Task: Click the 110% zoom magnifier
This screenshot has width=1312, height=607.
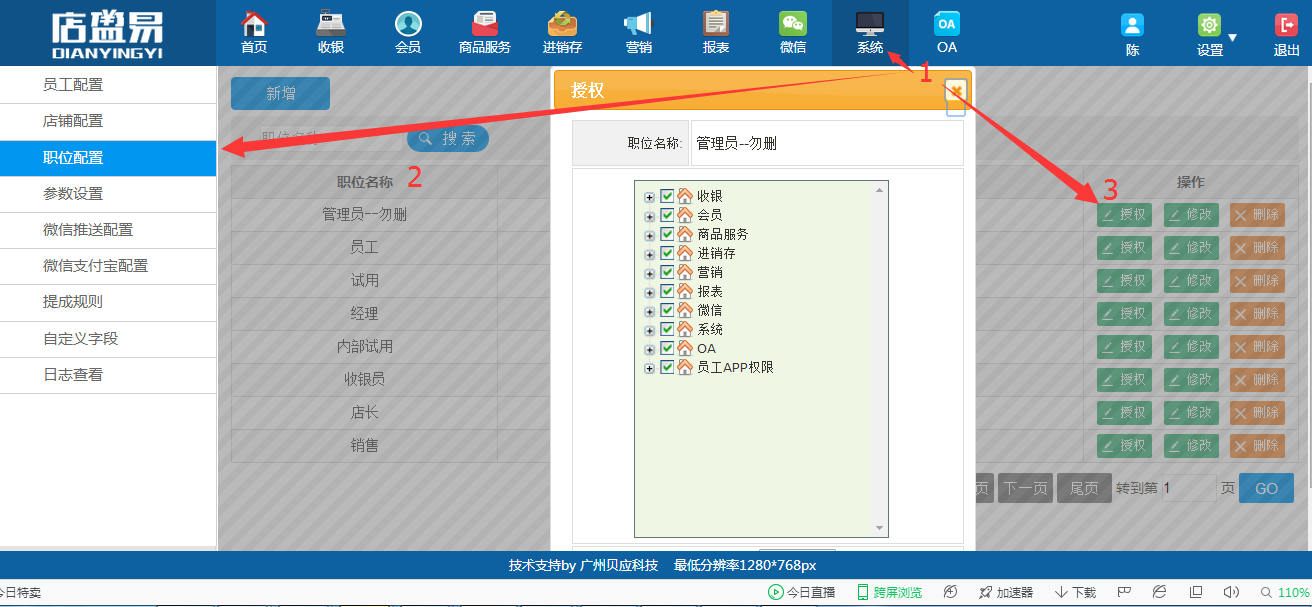Action: tap(1267, 592)
